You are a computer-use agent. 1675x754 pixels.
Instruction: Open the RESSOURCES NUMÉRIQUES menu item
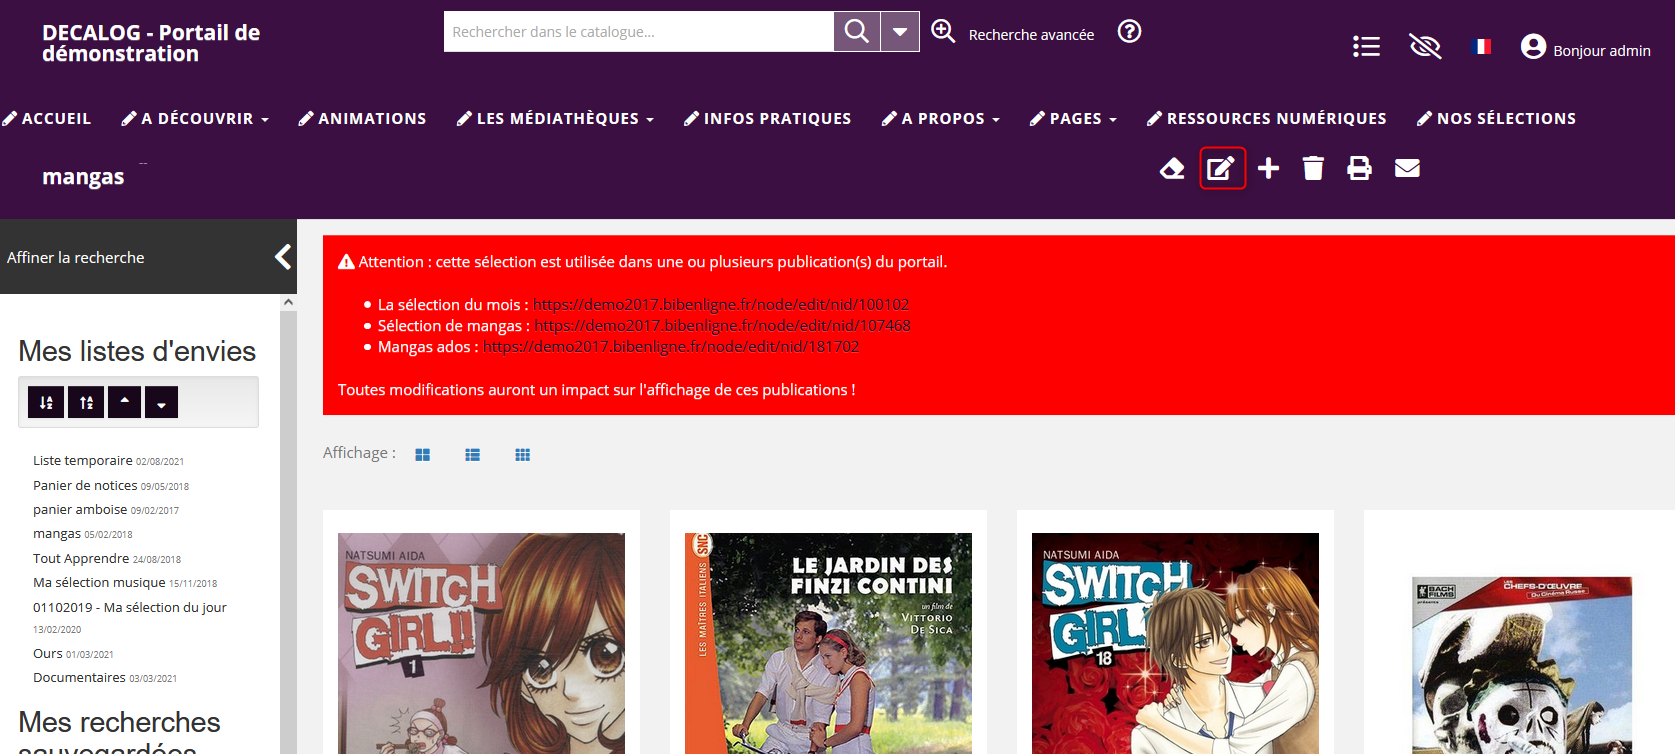point(1276,118)
